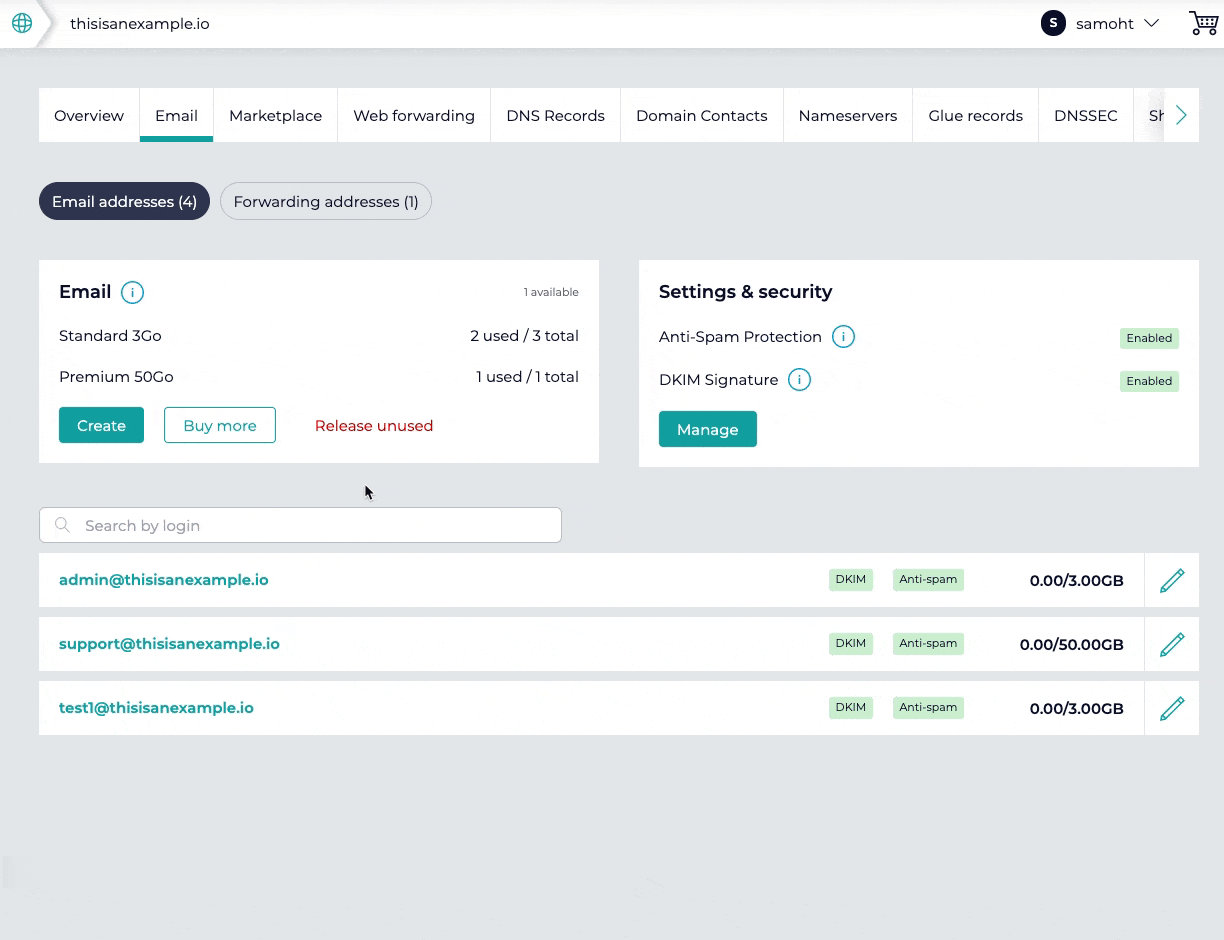Go to the Nameservers tab
This screenshot has height=940, width=1224.
[x=847, y=115]
